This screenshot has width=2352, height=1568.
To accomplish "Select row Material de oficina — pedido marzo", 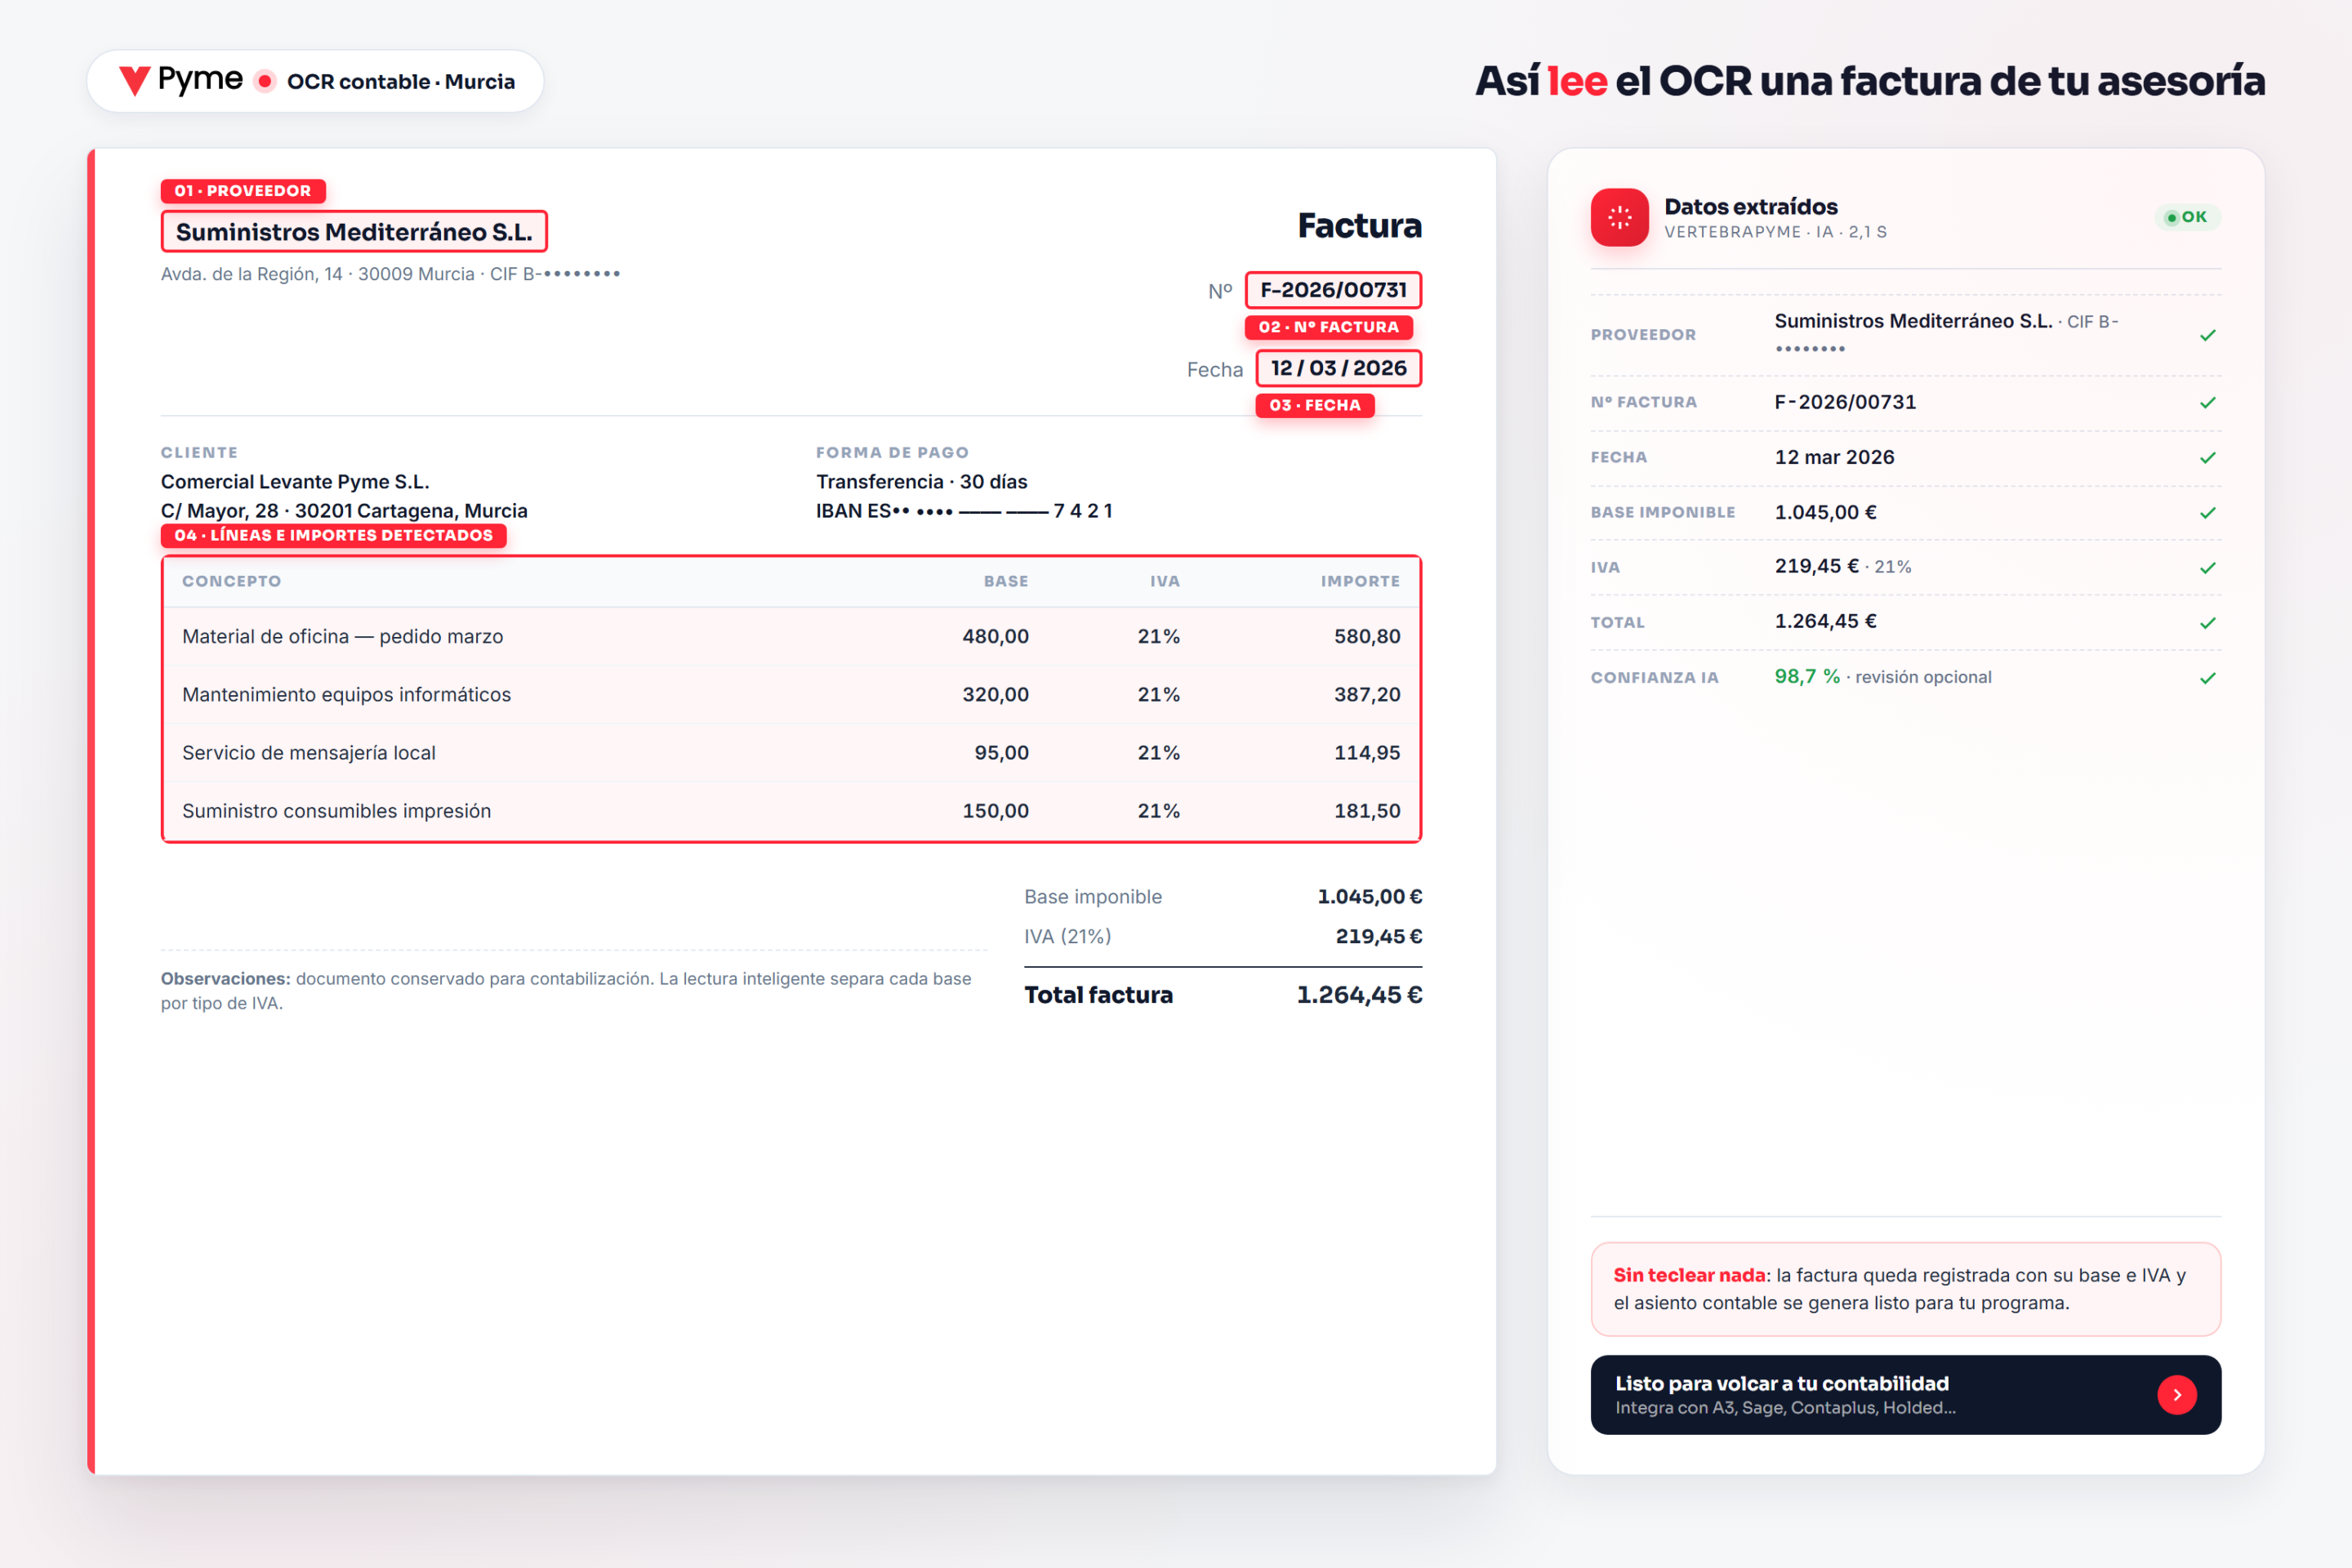I will click(791, 636).
